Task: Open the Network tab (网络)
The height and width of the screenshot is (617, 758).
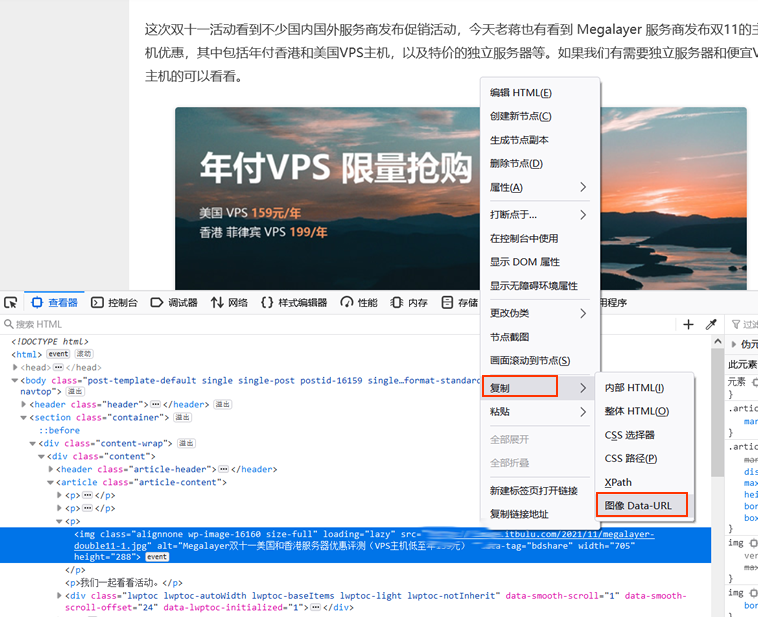Action: [229, 303]
